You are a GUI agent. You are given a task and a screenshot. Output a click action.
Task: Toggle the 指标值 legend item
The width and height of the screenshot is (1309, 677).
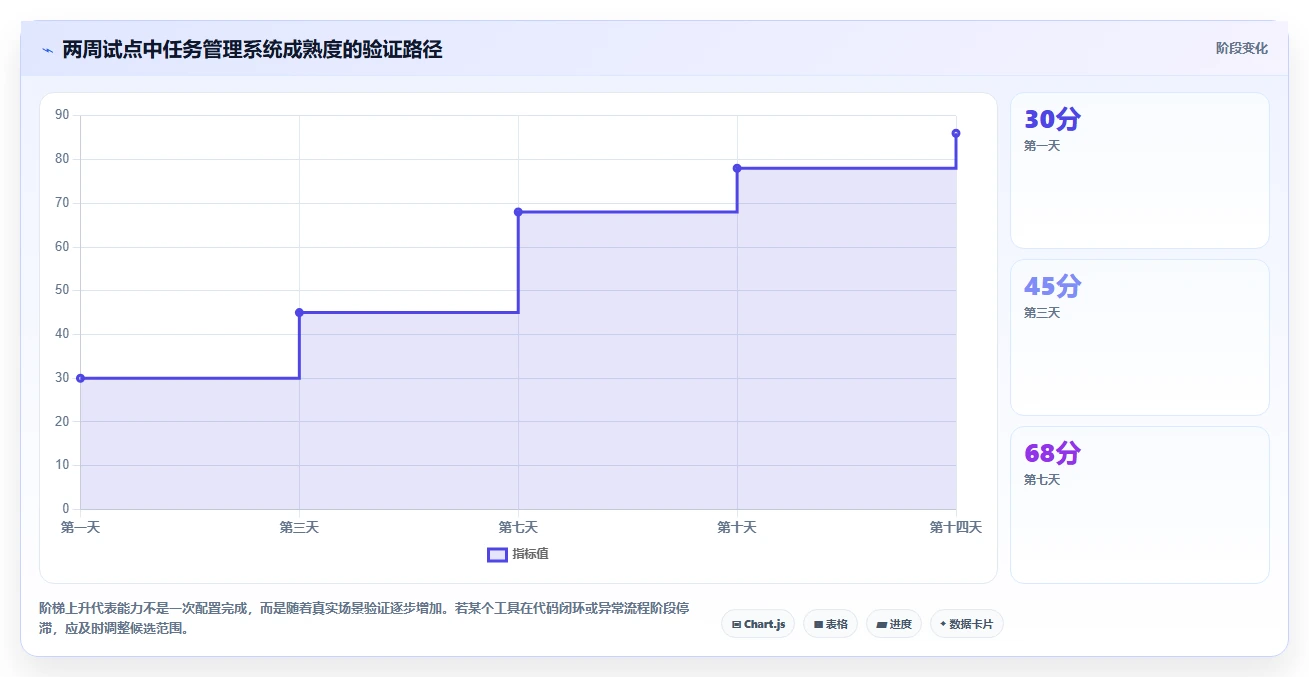tap(518, 554)
